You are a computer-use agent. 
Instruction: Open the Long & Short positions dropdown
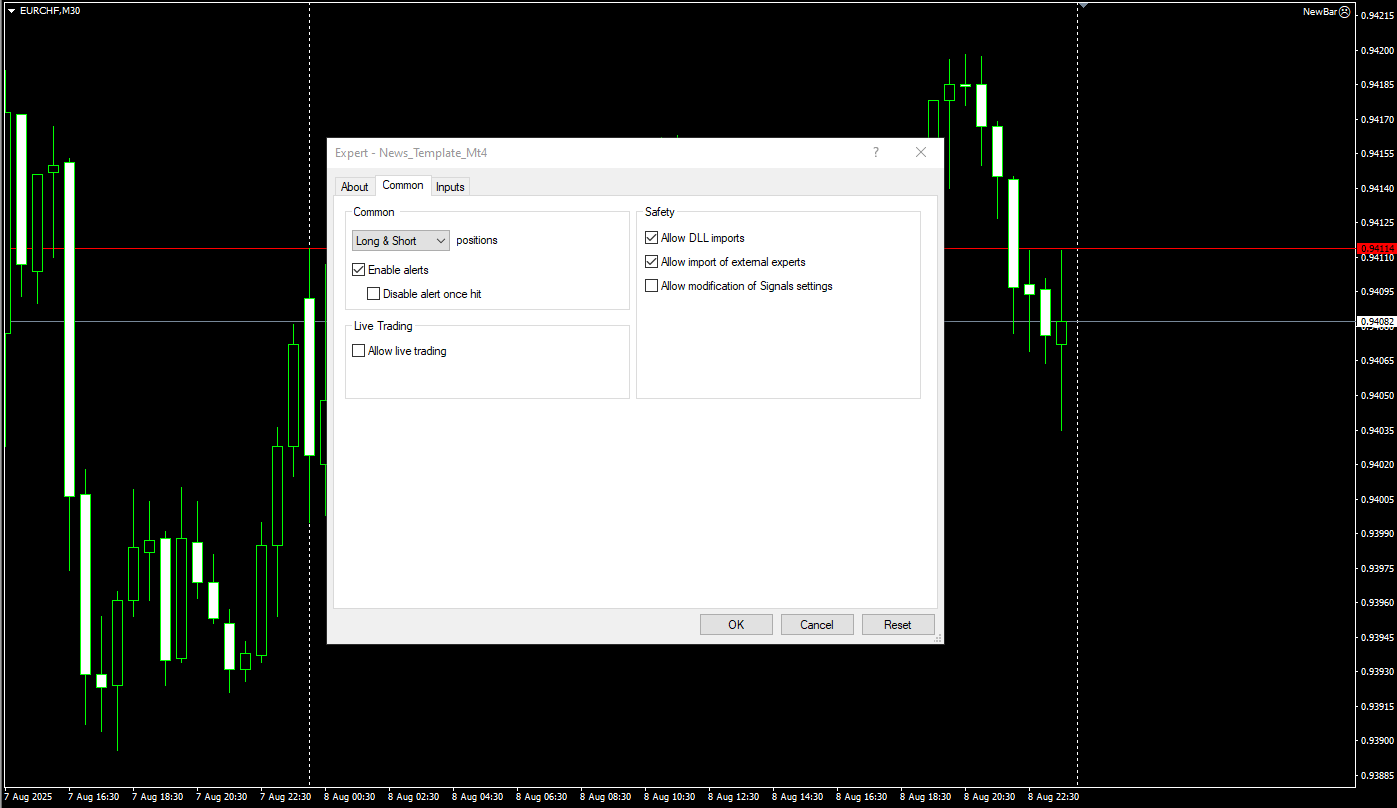[x=401, y=241]
